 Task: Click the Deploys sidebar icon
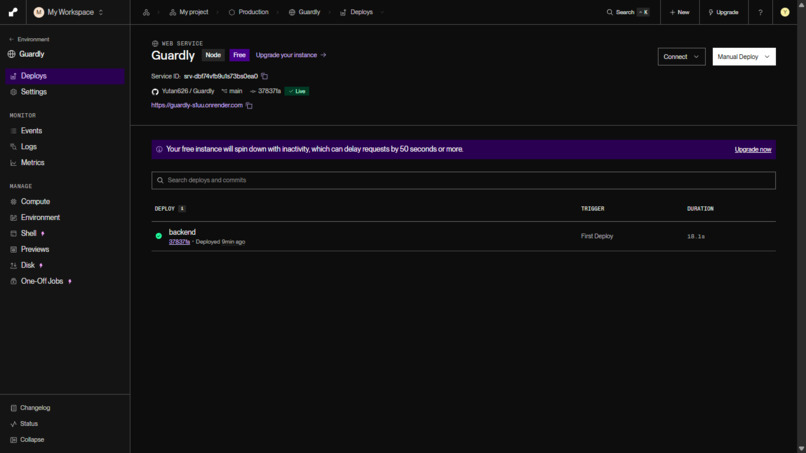pos(13,76)
